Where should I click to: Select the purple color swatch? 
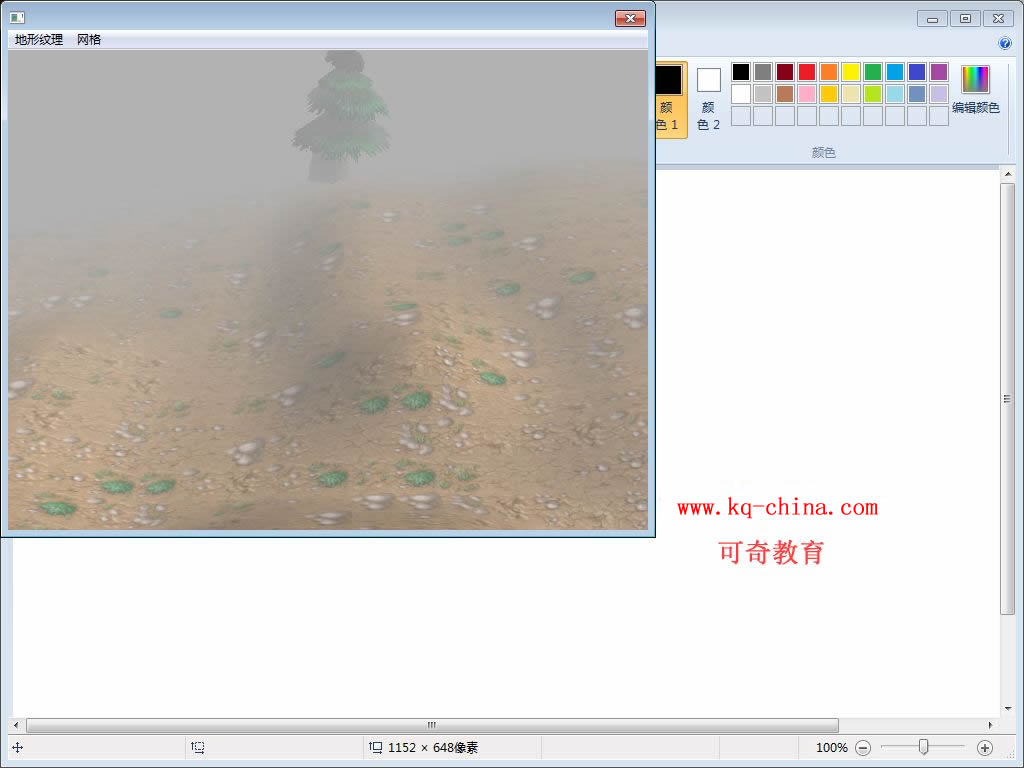(938, 72)
